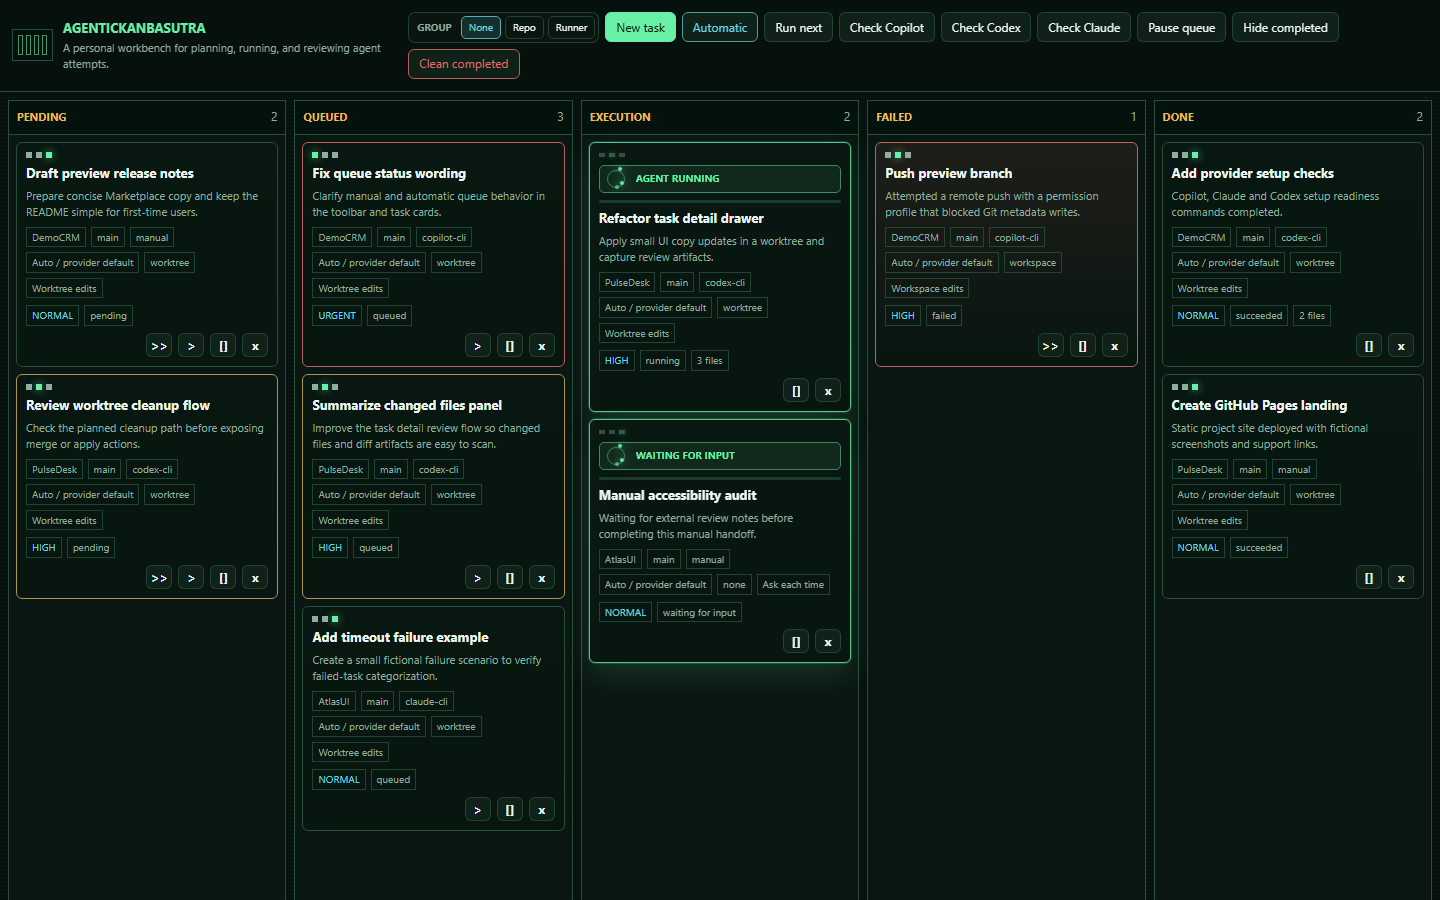Open the Push preview branch title
Image resolution: width=1440 pixels, height=900 pixels.
tap(948, 173)
